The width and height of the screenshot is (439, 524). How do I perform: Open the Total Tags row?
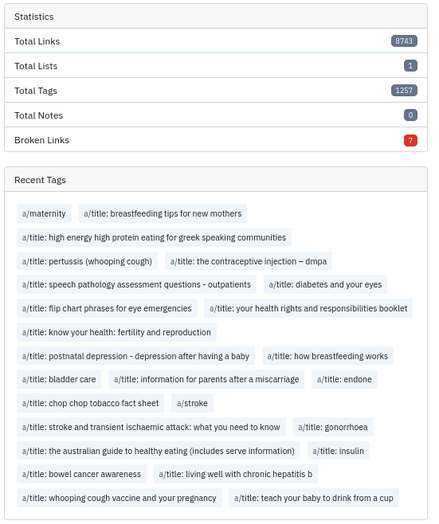coord(216,91)
